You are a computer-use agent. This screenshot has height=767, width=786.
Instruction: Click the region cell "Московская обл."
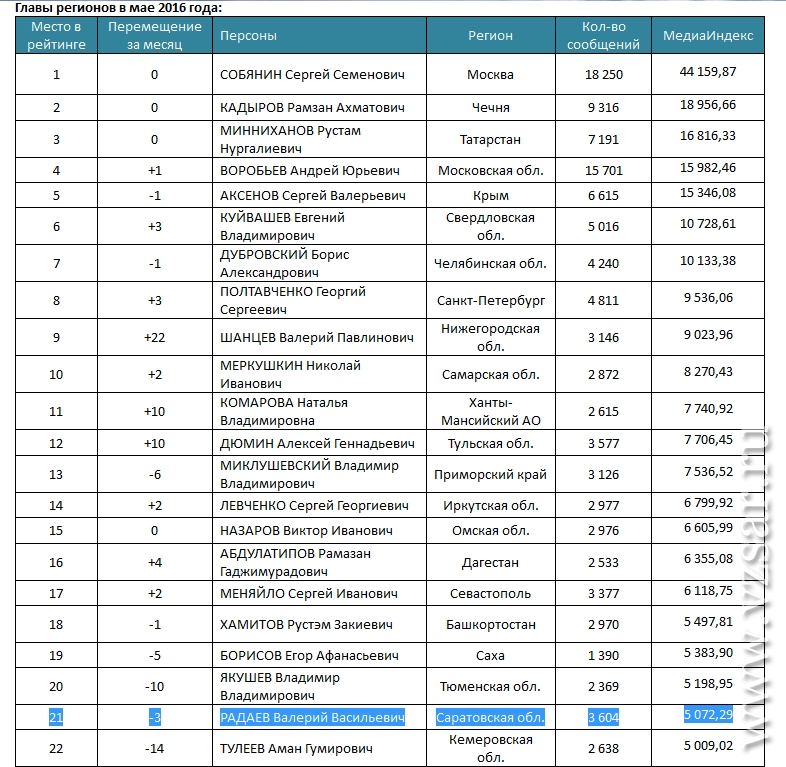coord(491,171)
